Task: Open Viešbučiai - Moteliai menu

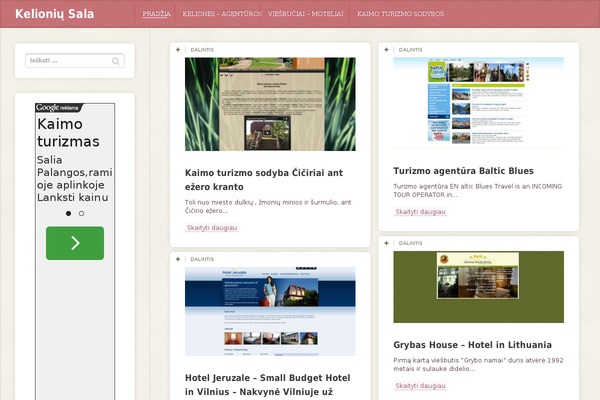Action: (305, 14)
